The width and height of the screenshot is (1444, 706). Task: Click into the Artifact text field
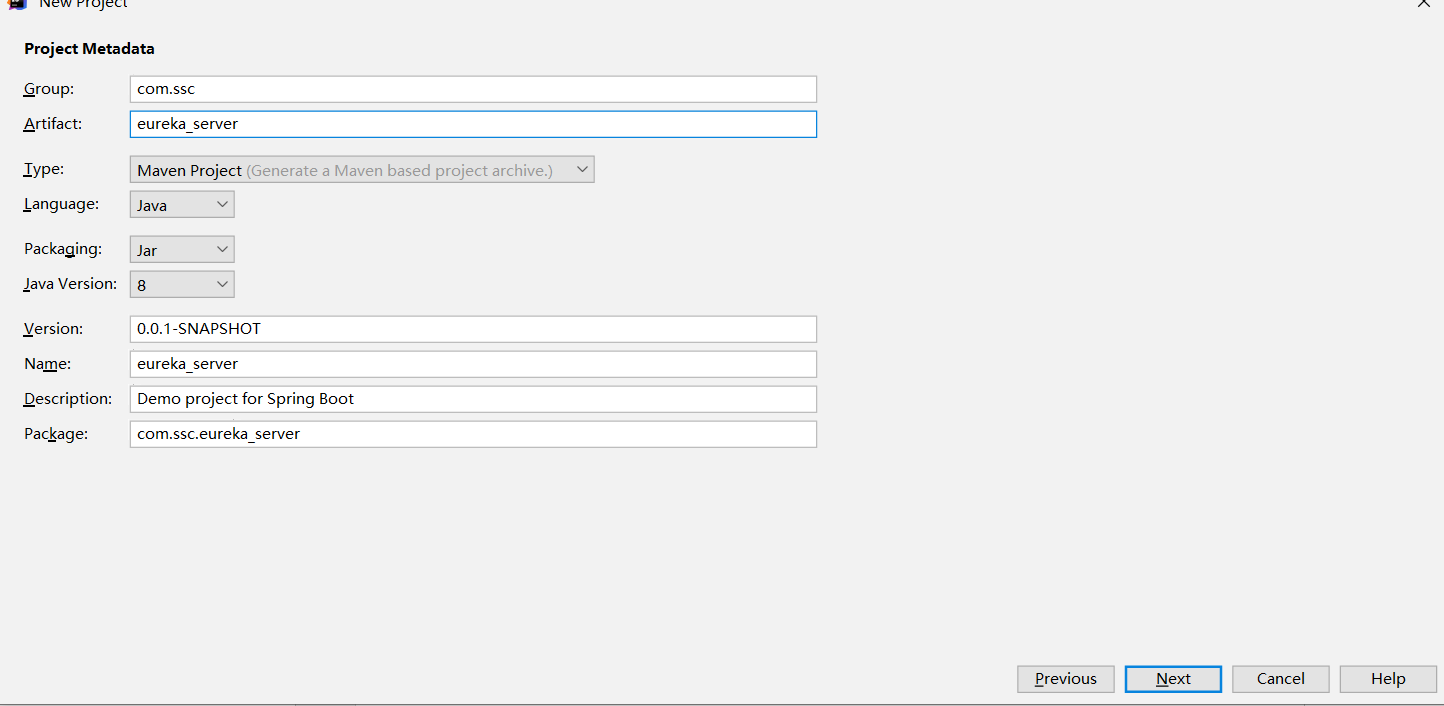(x=473, y=124)
